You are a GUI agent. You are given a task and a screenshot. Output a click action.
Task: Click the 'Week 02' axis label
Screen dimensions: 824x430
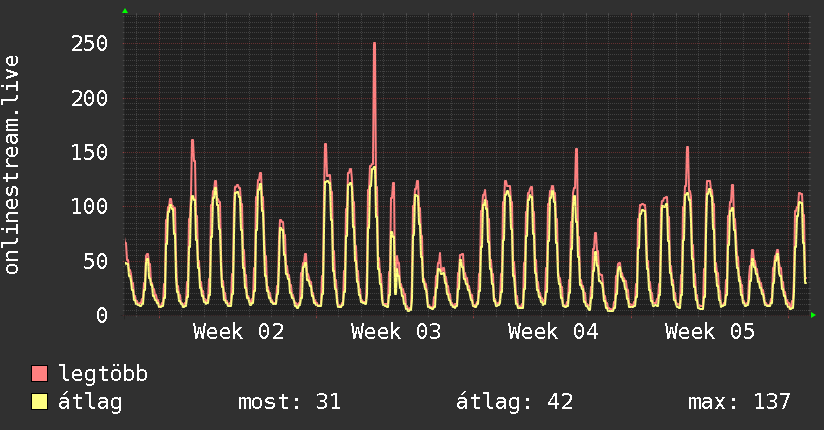click(x=239, y=332)
